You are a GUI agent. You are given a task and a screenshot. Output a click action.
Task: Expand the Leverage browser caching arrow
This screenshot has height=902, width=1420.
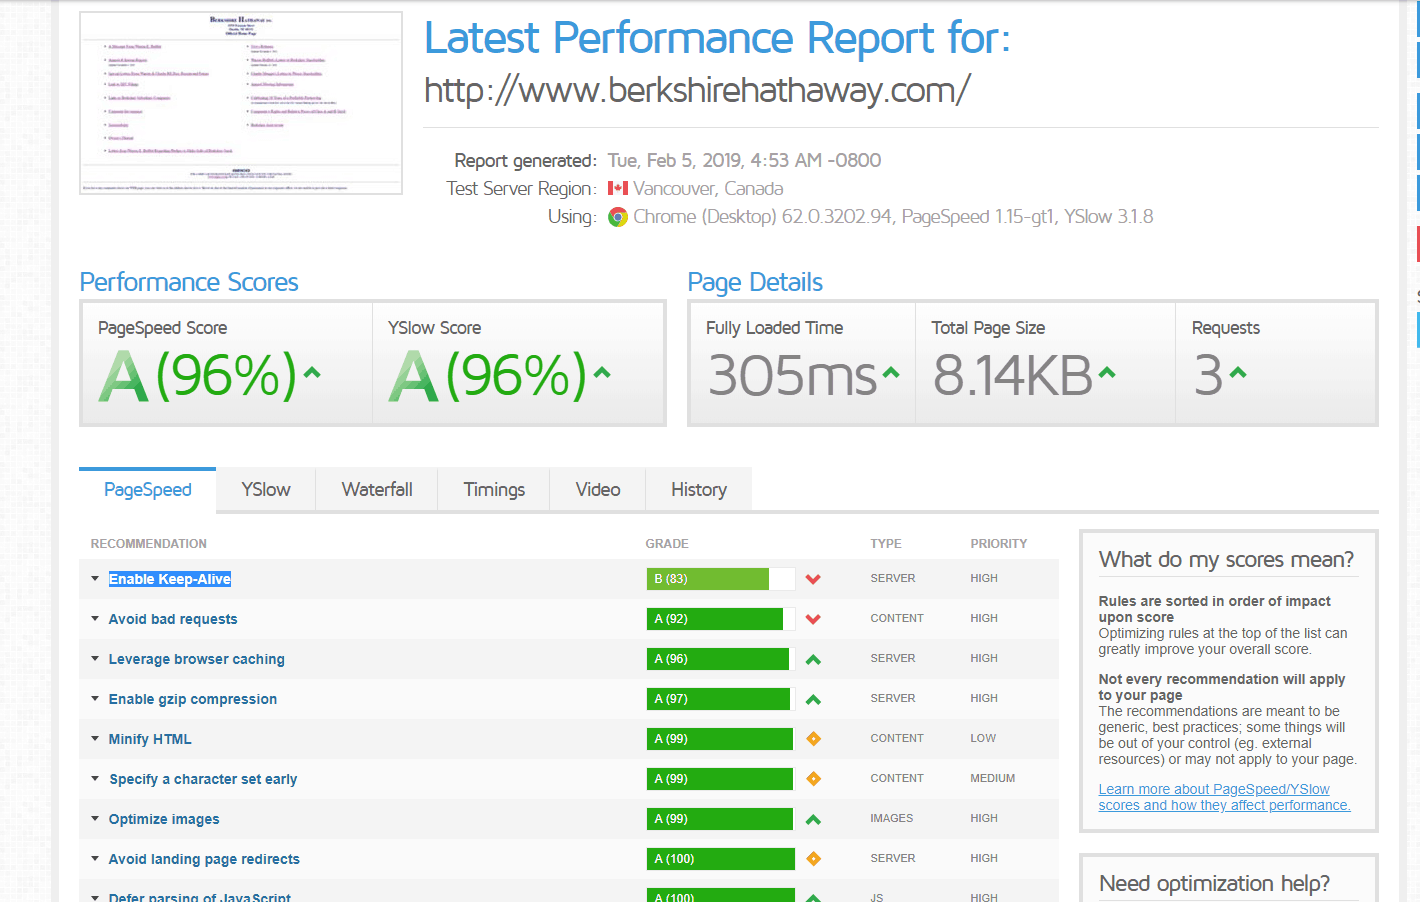coord(95,659)
